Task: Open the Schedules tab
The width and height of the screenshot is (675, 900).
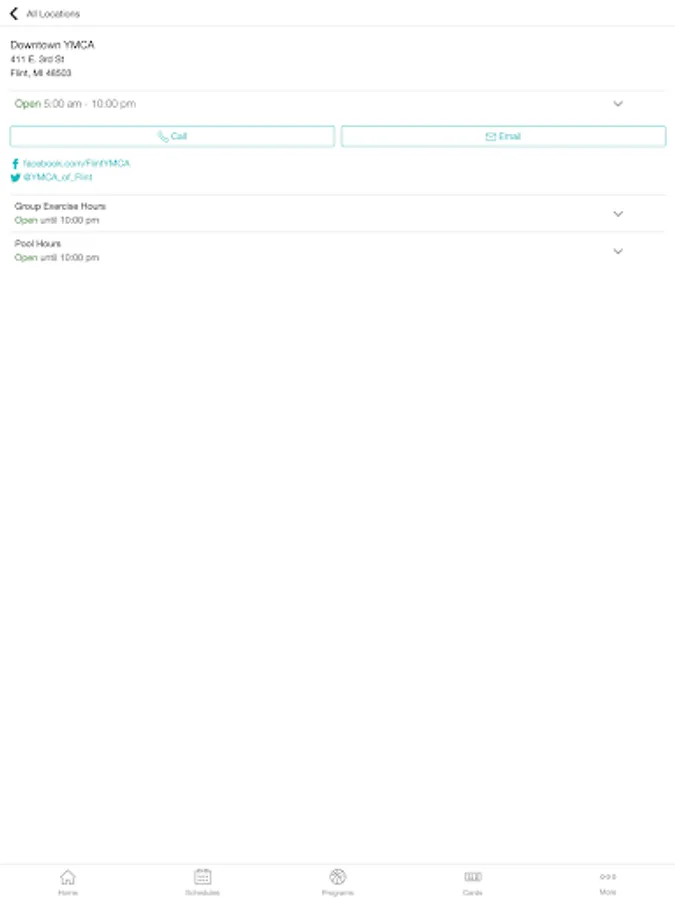Action: [203, 882]
